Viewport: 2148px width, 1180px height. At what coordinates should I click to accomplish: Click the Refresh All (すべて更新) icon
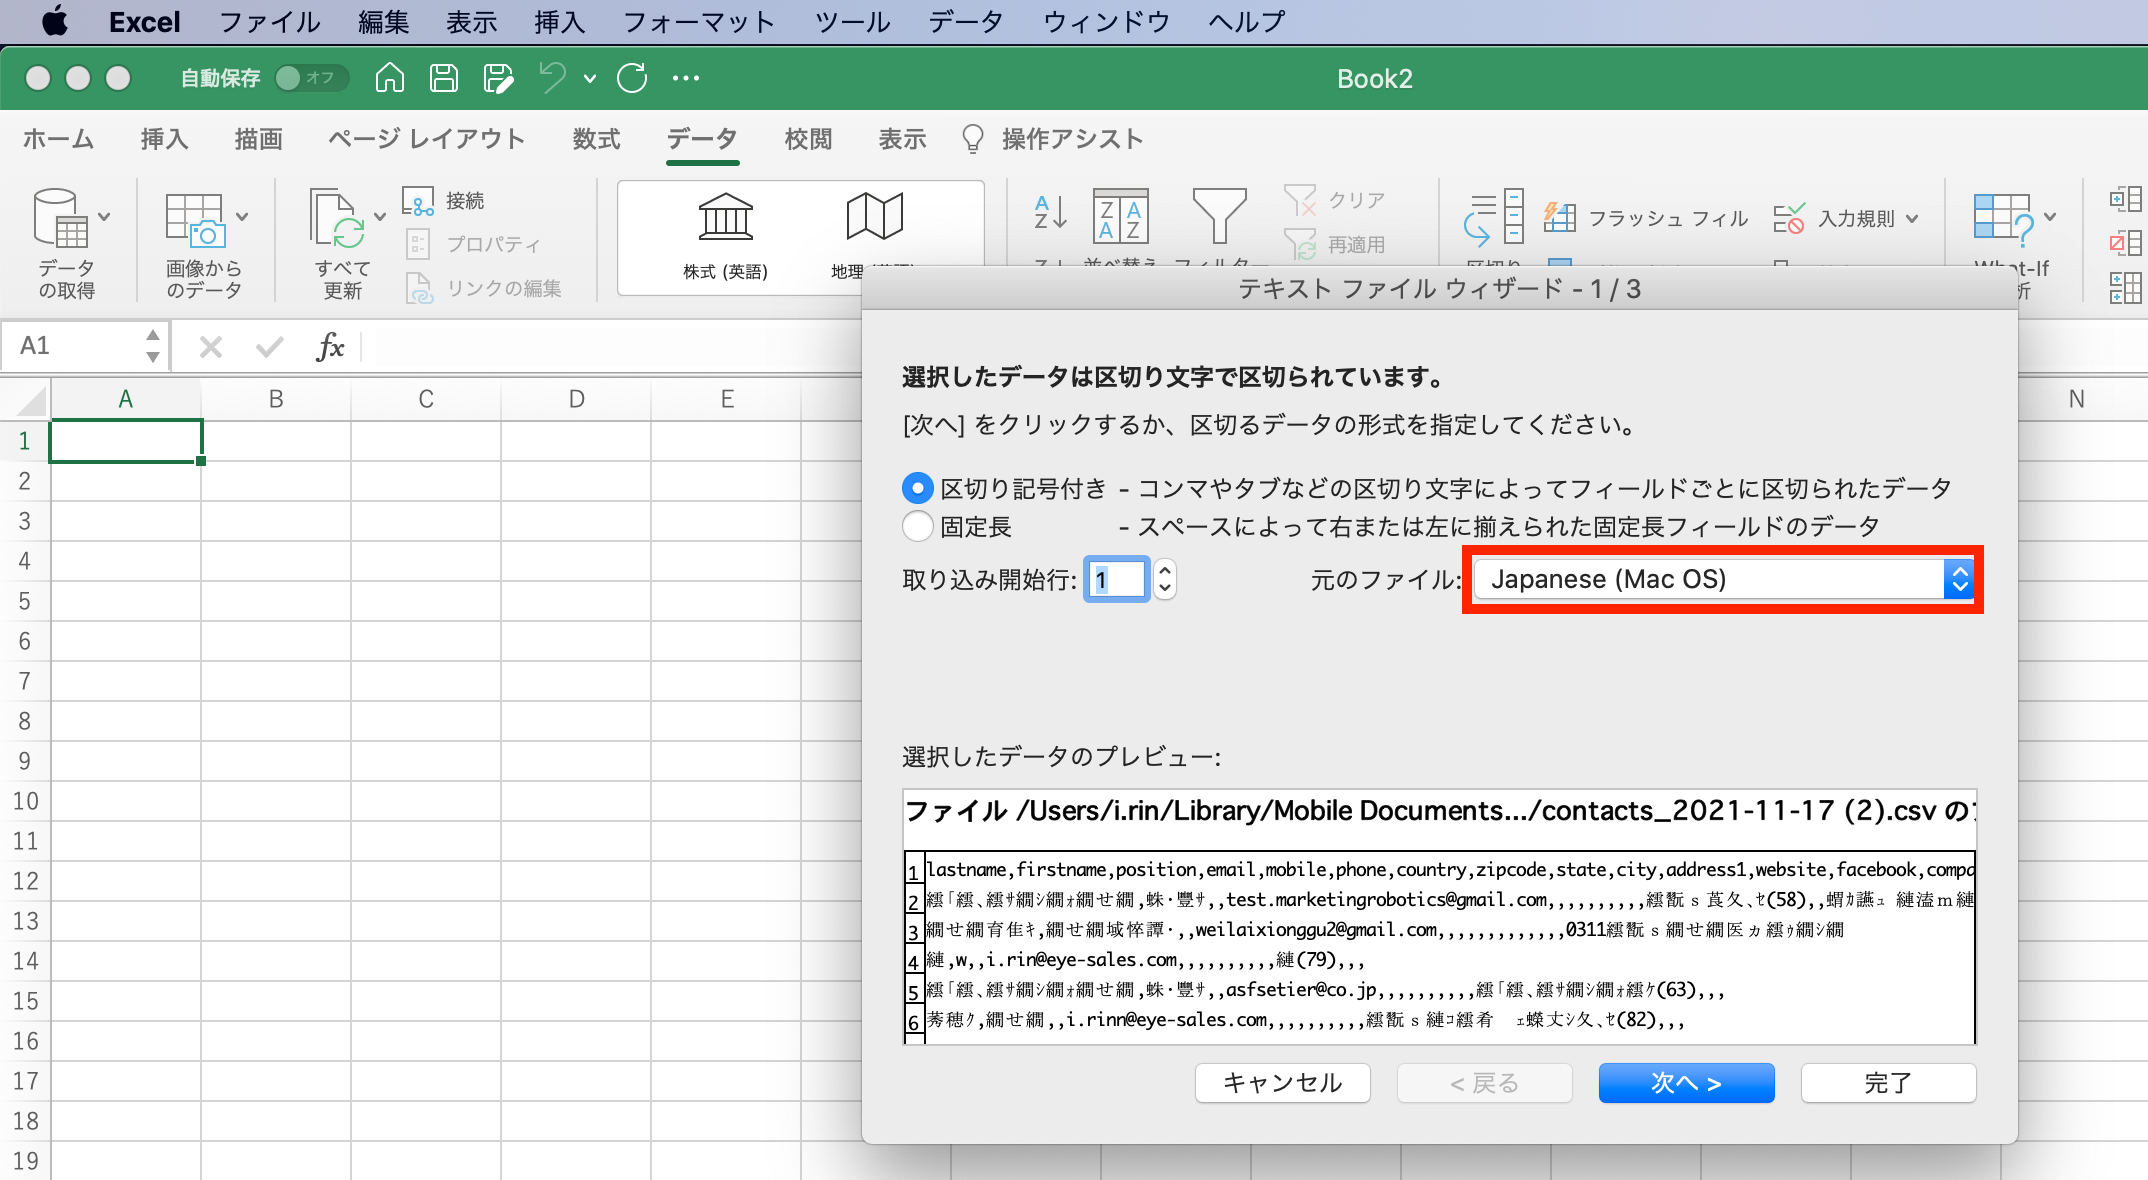336,219
